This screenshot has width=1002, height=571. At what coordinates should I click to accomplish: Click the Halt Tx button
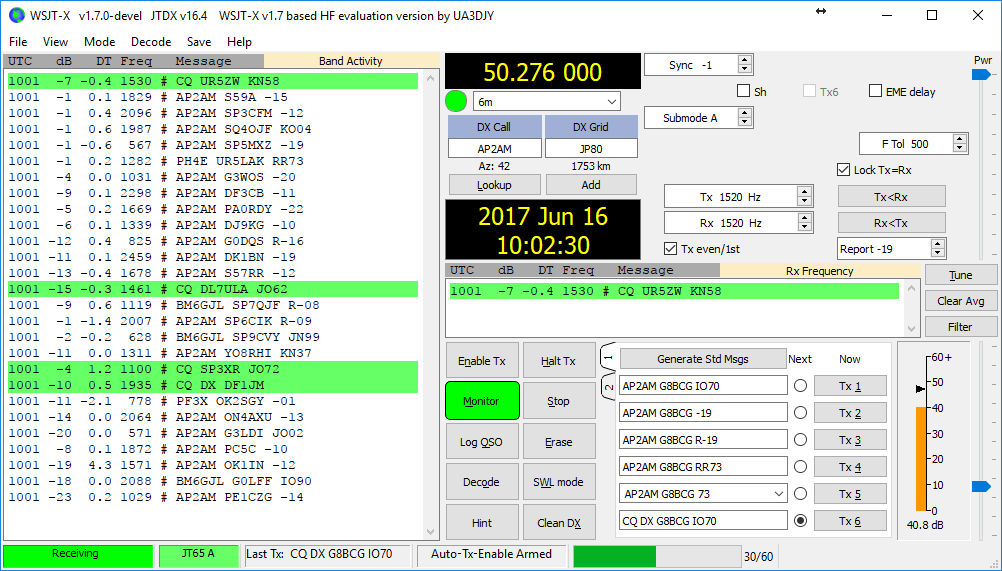(559, 361)
